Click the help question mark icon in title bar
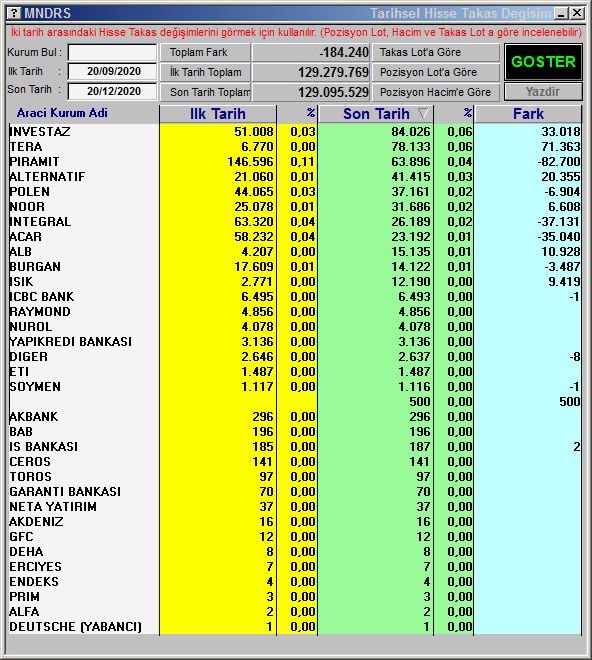Screen dimensions: 592x660 [x=14, y=13]
